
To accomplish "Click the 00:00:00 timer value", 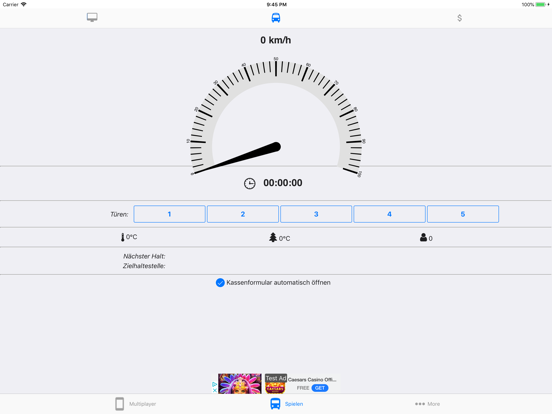I will coord(283,183).
